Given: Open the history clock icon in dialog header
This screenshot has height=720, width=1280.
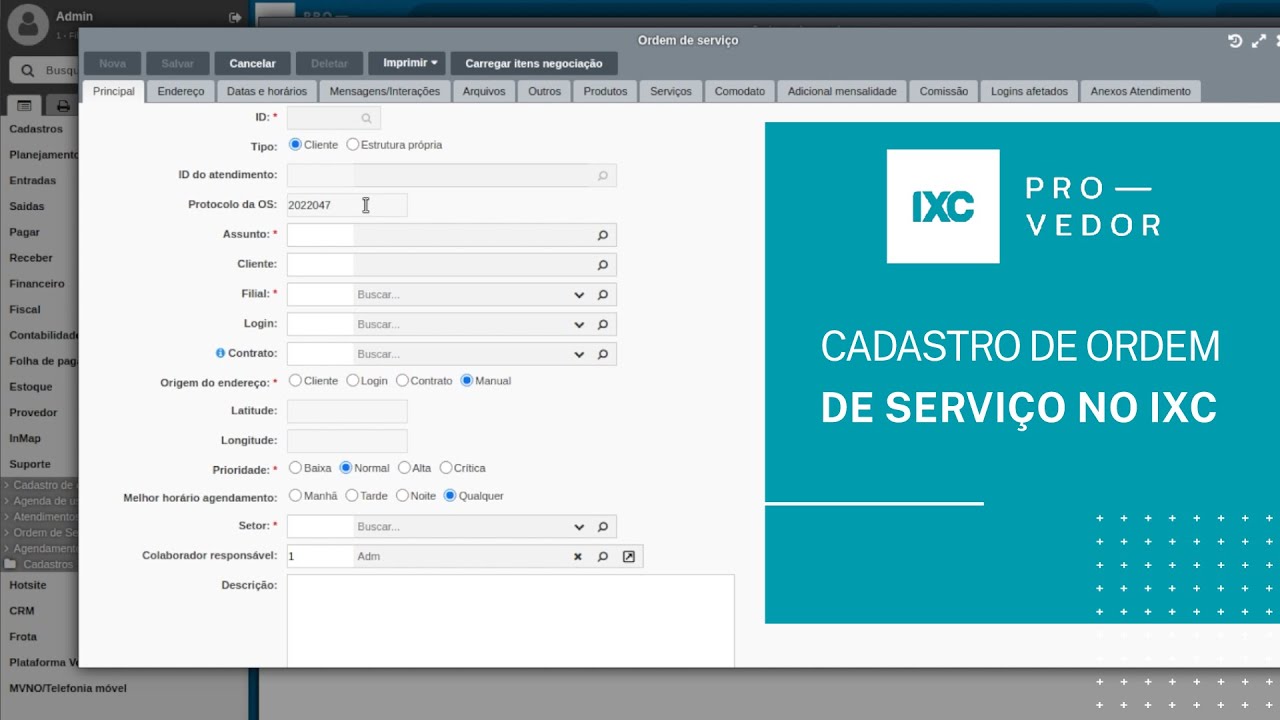Looking at the screenshot, I should pos(1235,40).
